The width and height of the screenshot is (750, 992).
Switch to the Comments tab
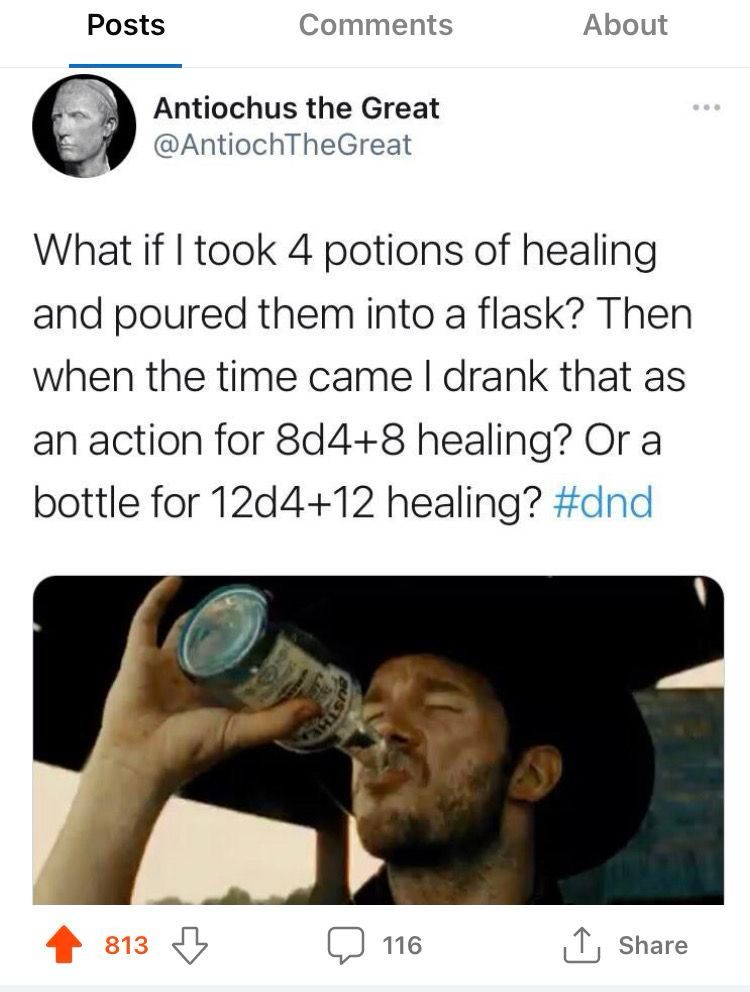point(374,26)
